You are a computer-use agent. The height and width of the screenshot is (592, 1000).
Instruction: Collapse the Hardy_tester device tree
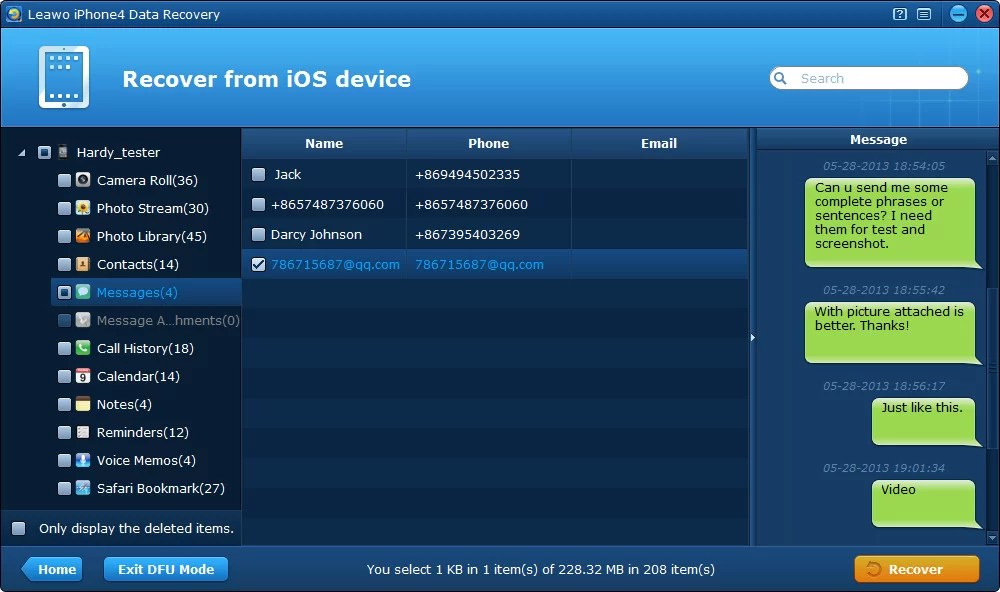click(23, 152)
